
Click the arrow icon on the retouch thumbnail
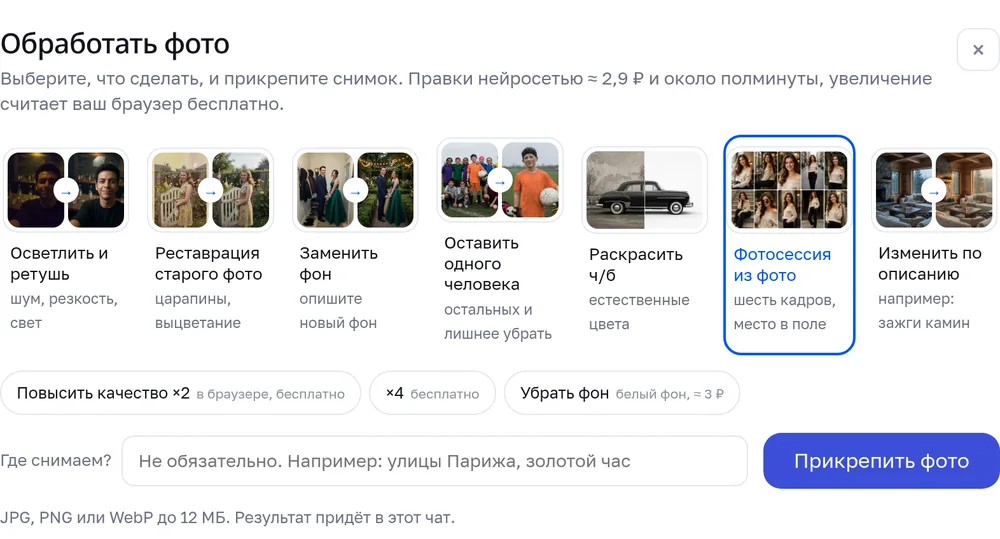pyautogui.click(x=66, y=190)
